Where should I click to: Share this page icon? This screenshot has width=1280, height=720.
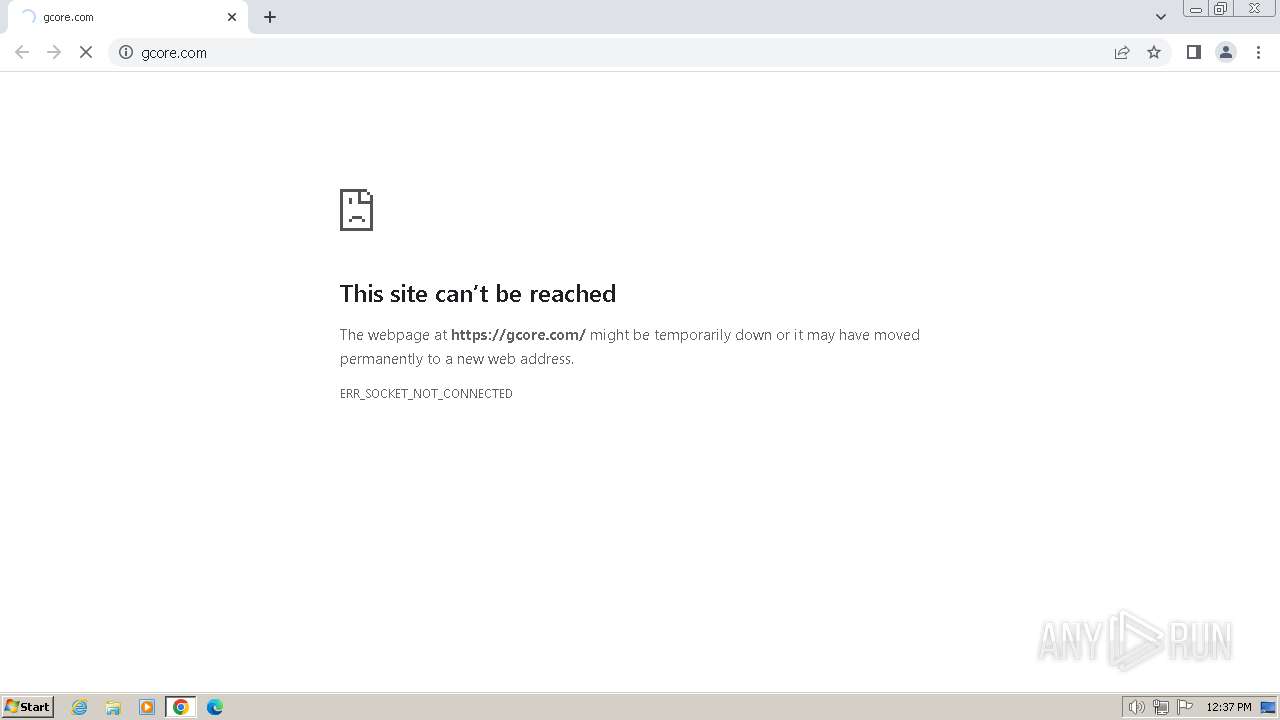click(x=1122, y=52)
